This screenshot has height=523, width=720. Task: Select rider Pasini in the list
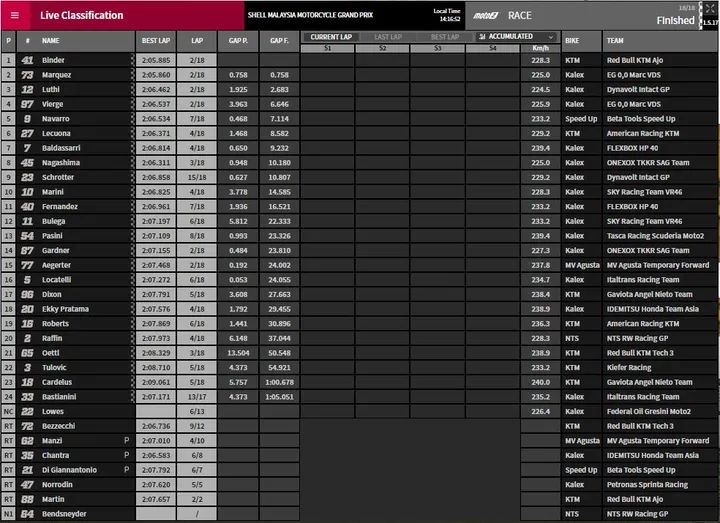52,236
